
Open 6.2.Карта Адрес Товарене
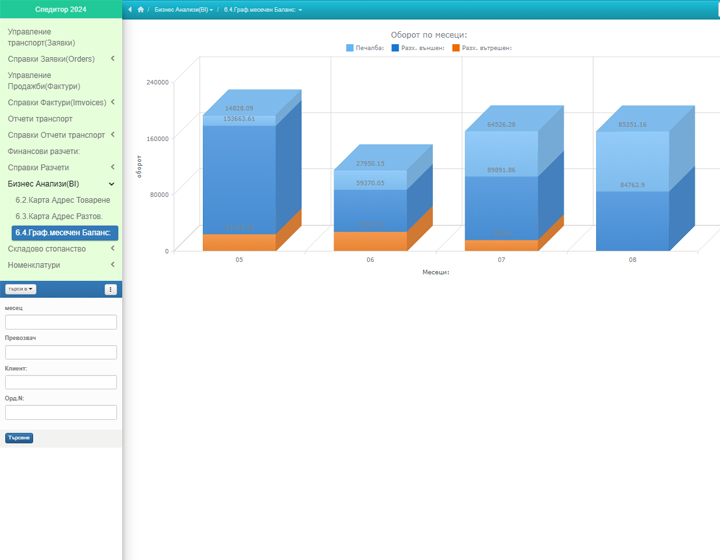63,200
